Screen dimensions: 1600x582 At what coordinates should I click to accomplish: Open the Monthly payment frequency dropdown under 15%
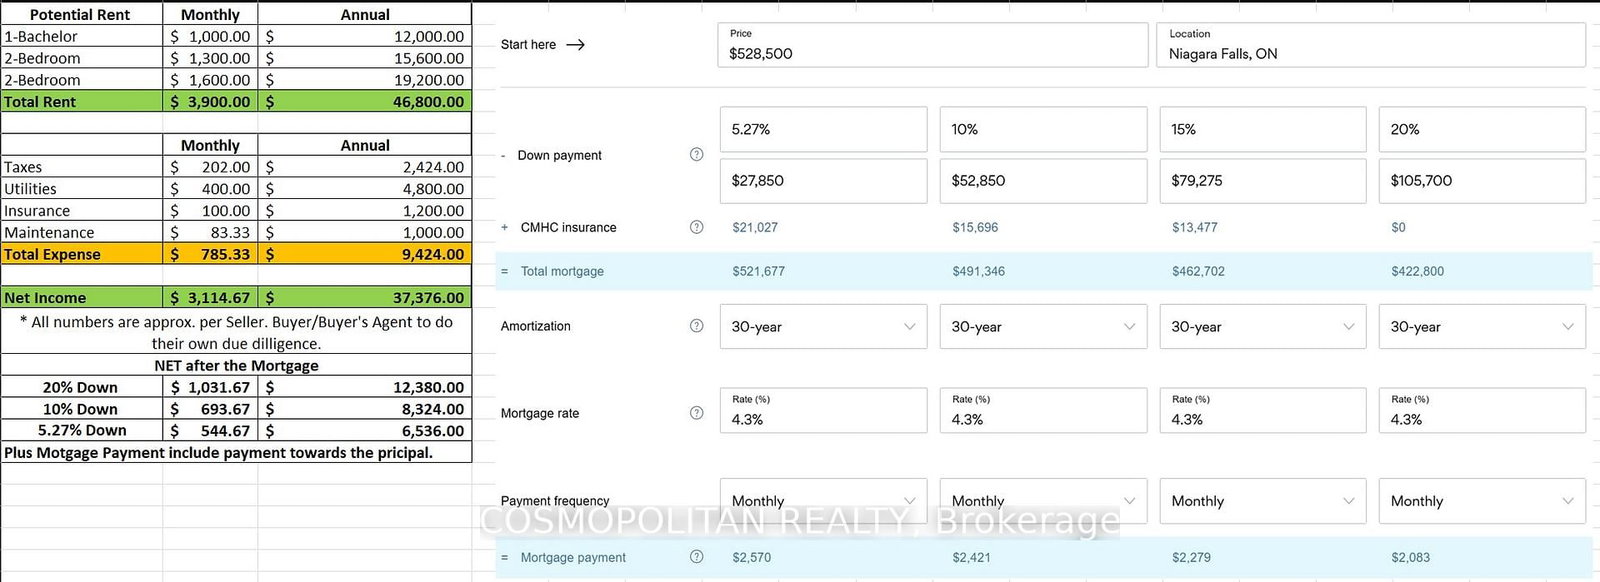pyautogui.click(x=1262, y=501)
